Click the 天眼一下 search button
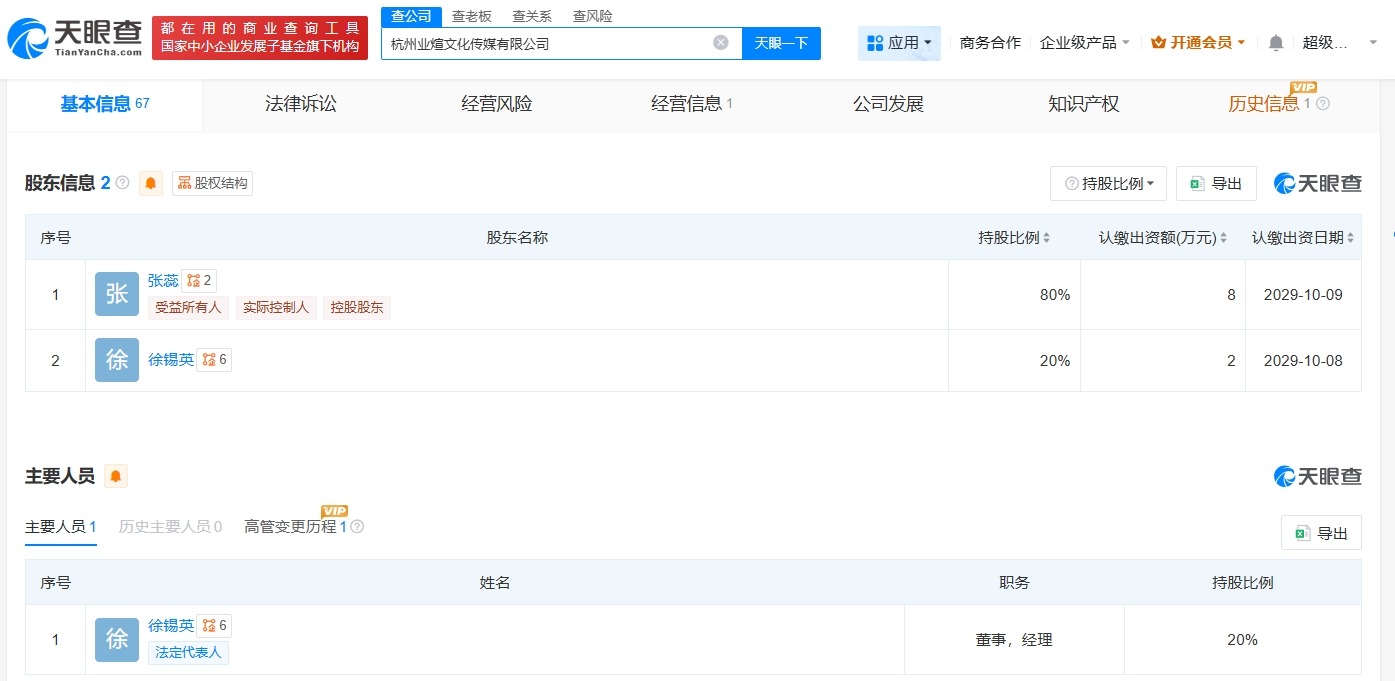 pos(781,42)
